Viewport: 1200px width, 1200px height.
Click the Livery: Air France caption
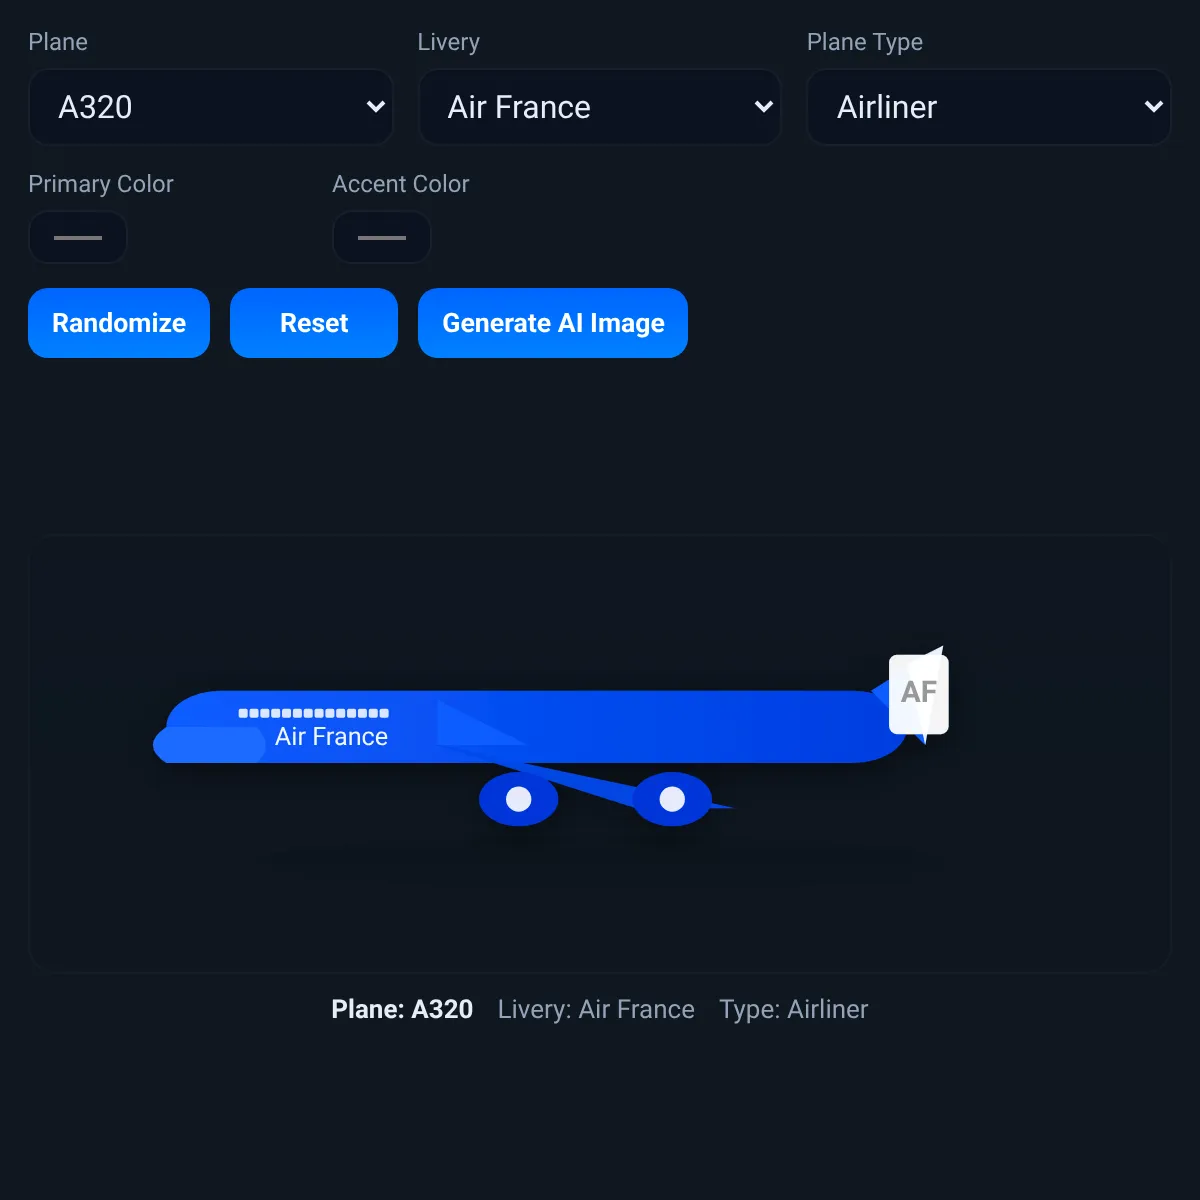(x=596, y=1009)
